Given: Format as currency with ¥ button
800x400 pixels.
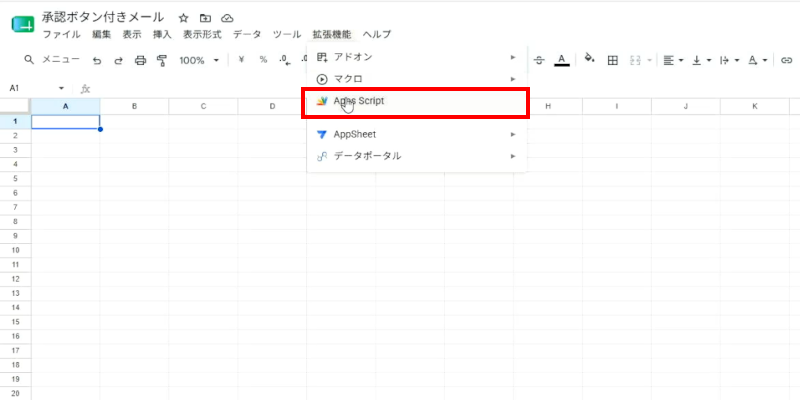Looking at the screenshot, I should pyautogui.click(x=241, y=60).
